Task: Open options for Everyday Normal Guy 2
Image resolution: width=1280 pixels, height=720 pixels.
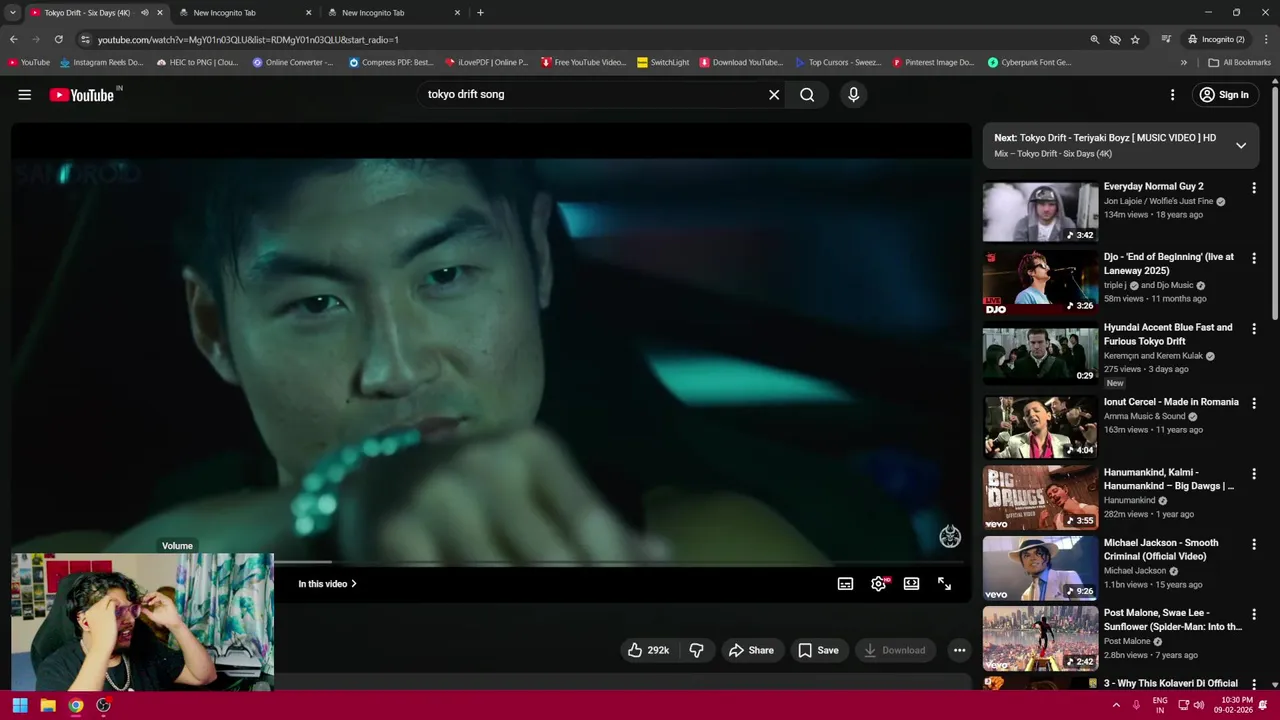Action: click(x=1254, y=188)
